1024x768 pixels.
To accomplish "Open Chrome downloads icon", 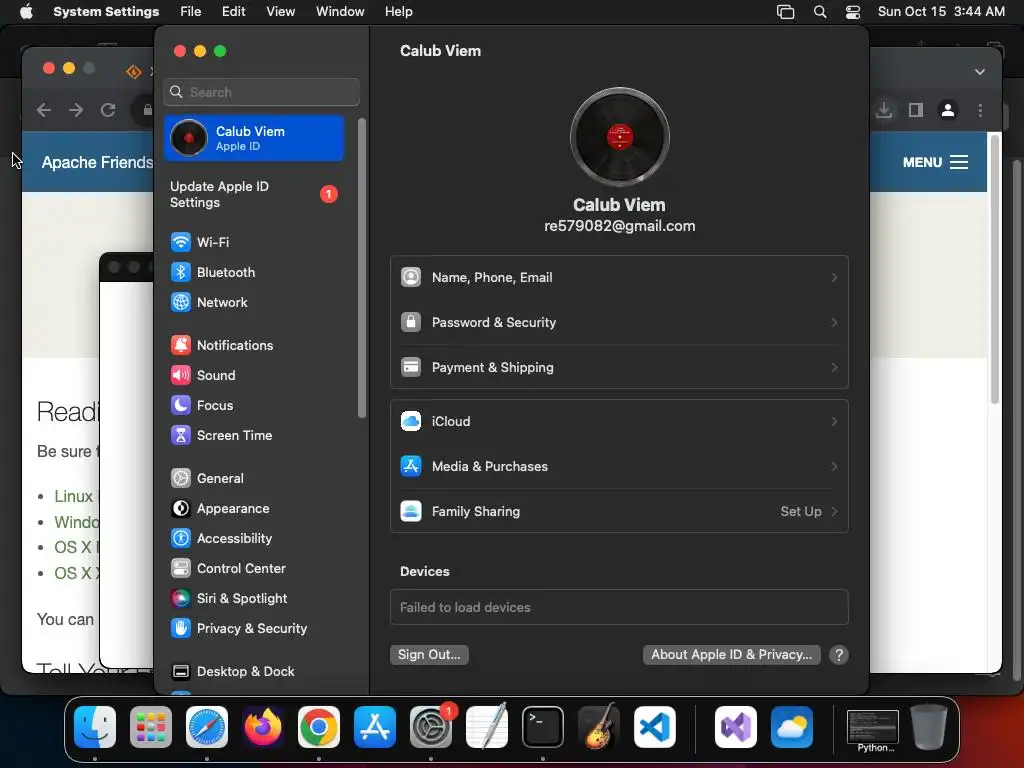I will tap(884, 110).
